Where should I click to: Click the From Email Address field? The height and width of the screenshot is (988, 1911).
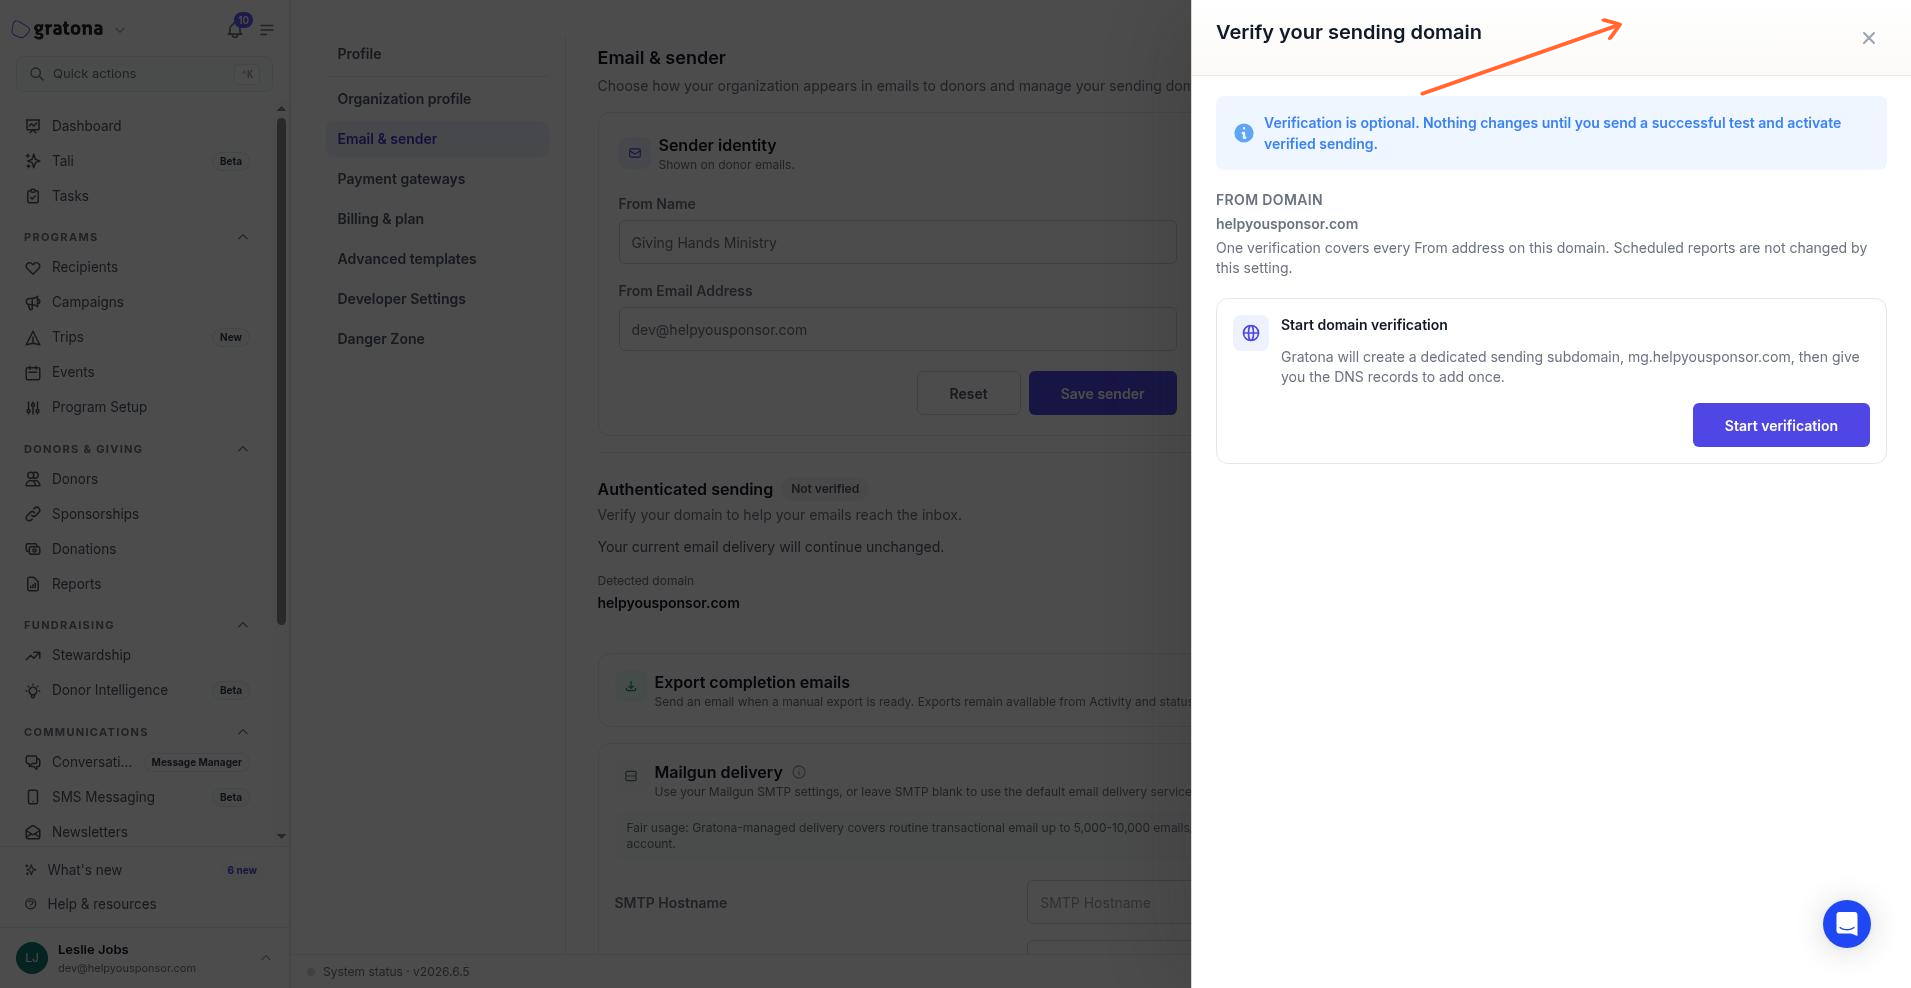pos(897,329)
